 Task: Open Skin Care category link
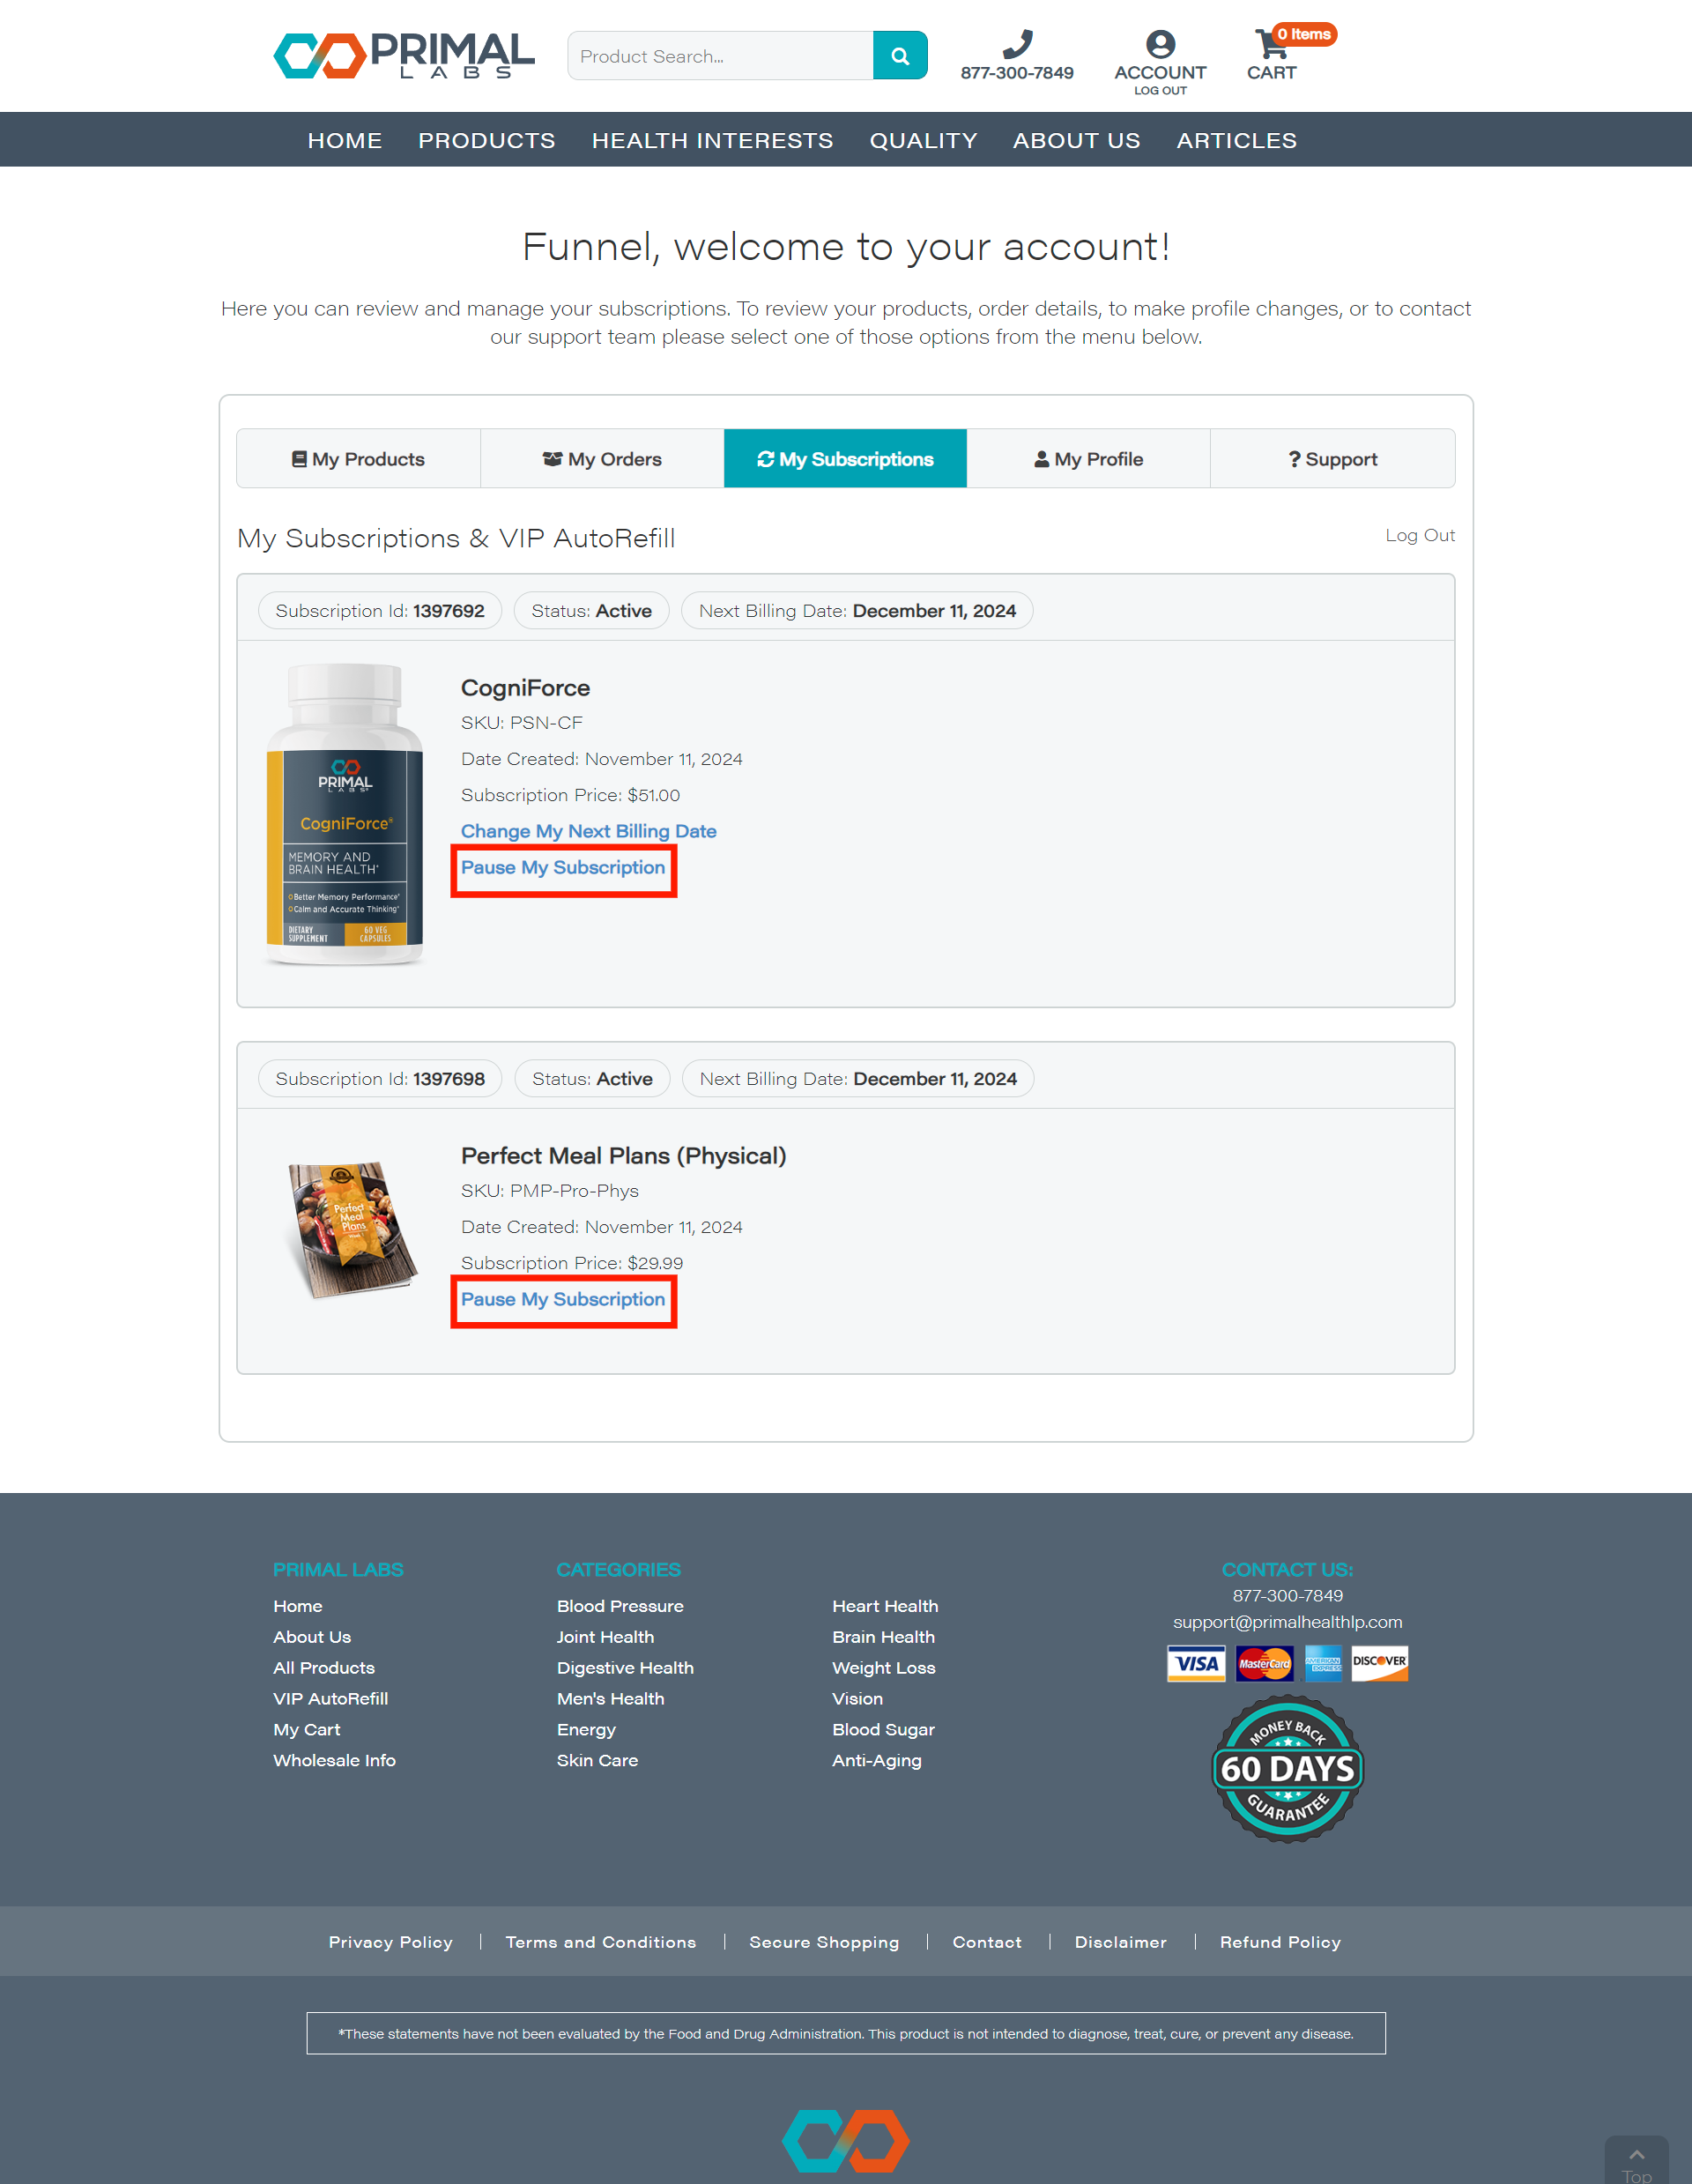tap(597, 1761)
